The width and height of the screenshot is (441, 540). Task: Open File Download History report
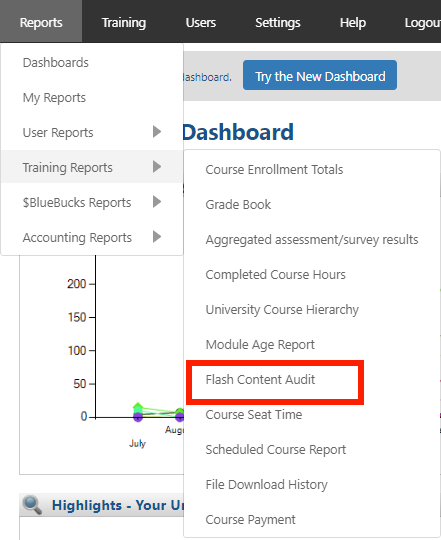click(266, 485)
